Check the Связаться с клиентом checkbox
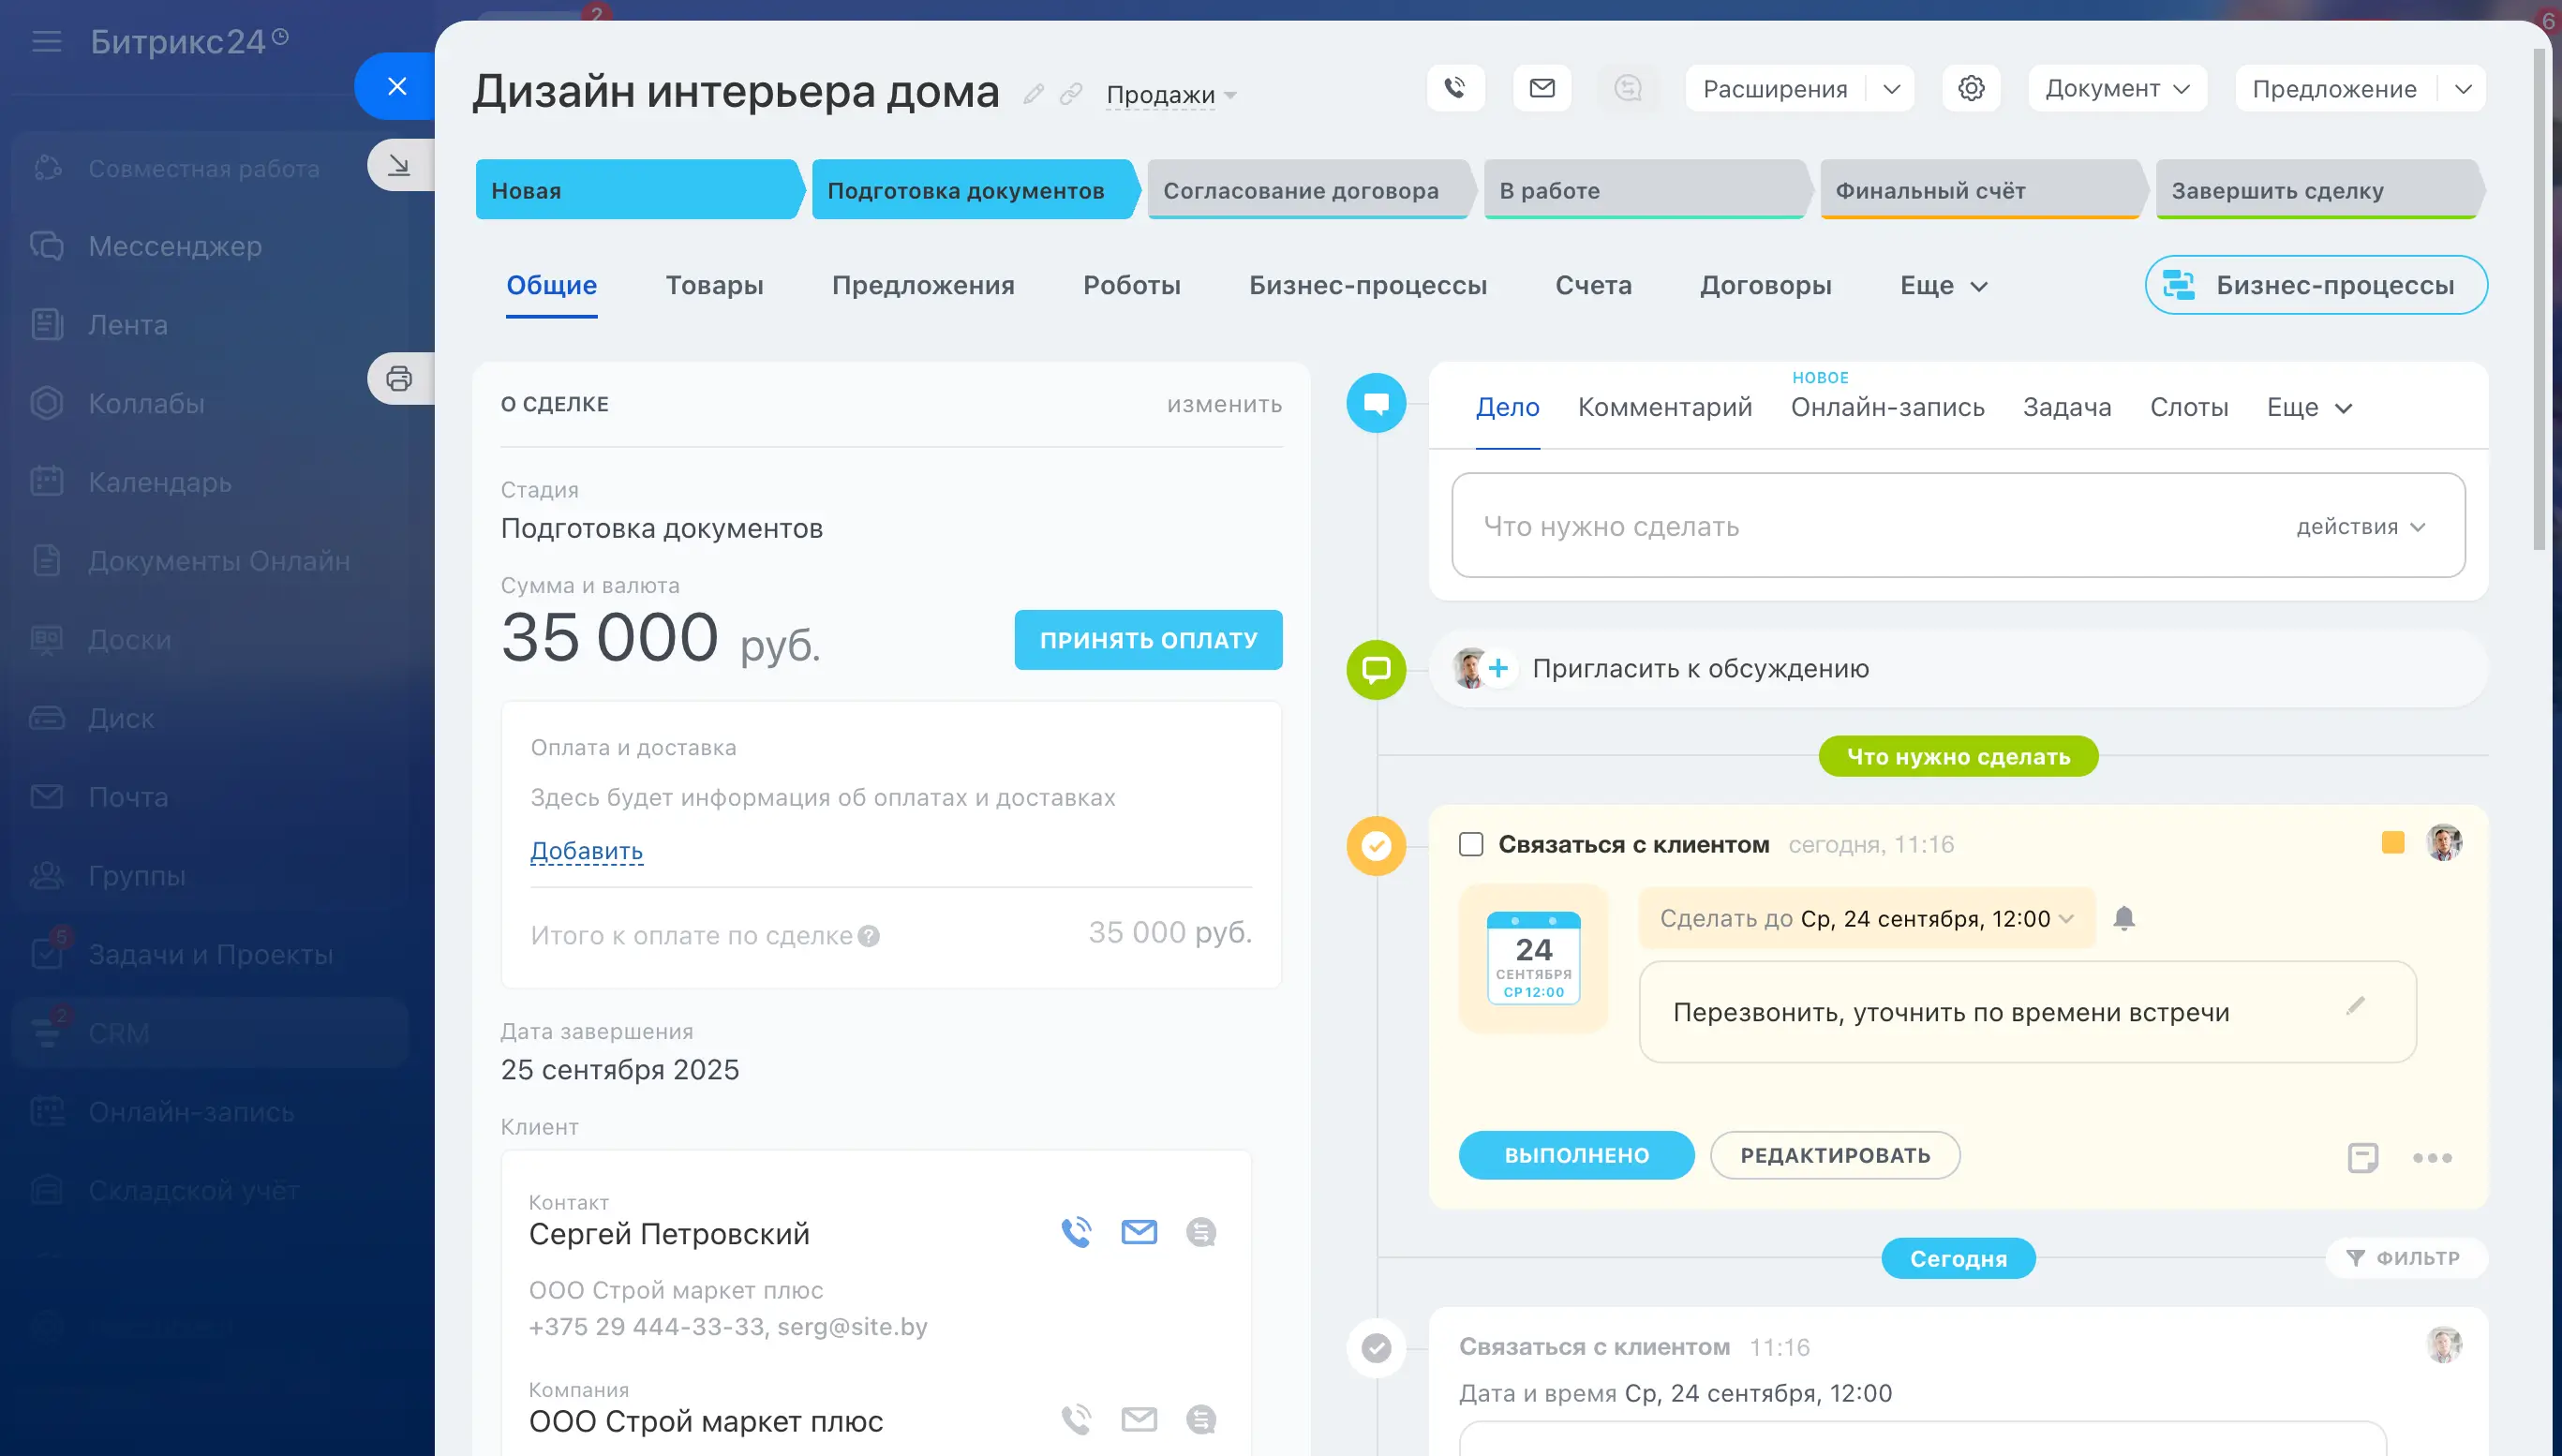2562x1456 pixels. [x=1470, y=844]
